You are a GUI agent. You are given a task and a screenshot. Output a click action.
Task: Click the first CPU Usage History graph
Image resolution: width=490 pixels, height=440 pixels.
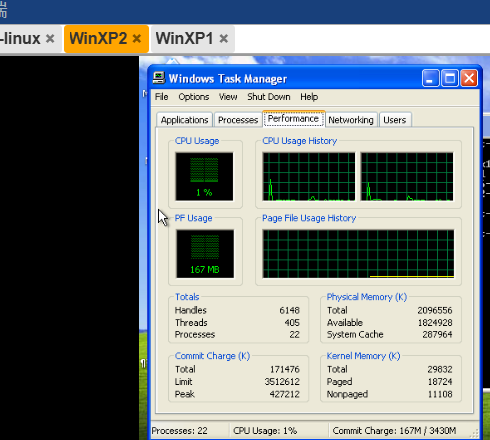[x=309, y=177]
